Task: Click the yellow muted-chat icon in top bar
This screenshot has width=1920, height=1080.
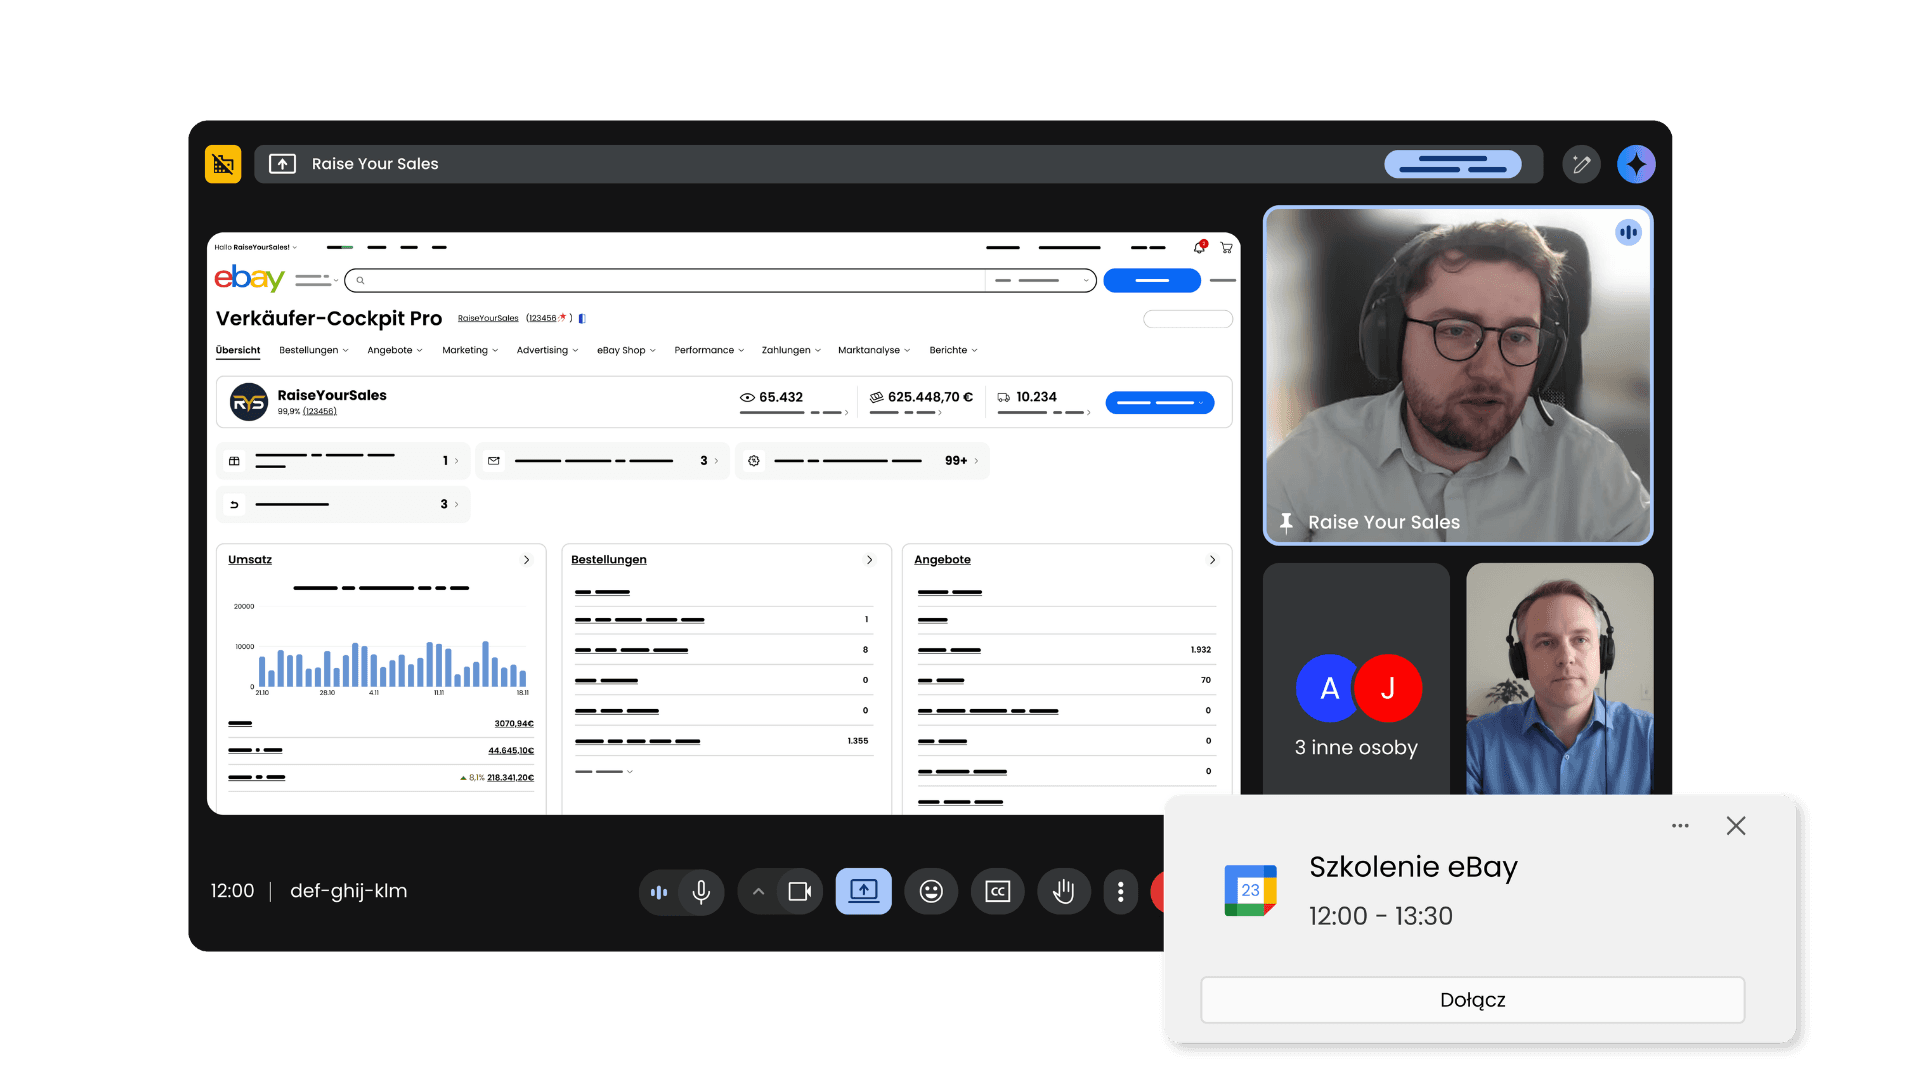Action: point(223,164)
